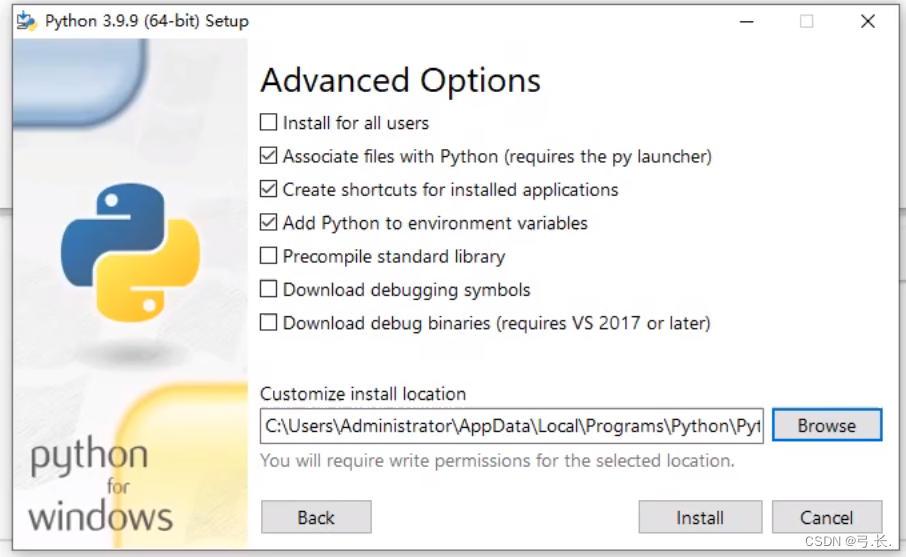Screen dimensions: 906x557
Task: Click the Advanced Options heading
Action: pyautogui.click(x=400, y=80)
